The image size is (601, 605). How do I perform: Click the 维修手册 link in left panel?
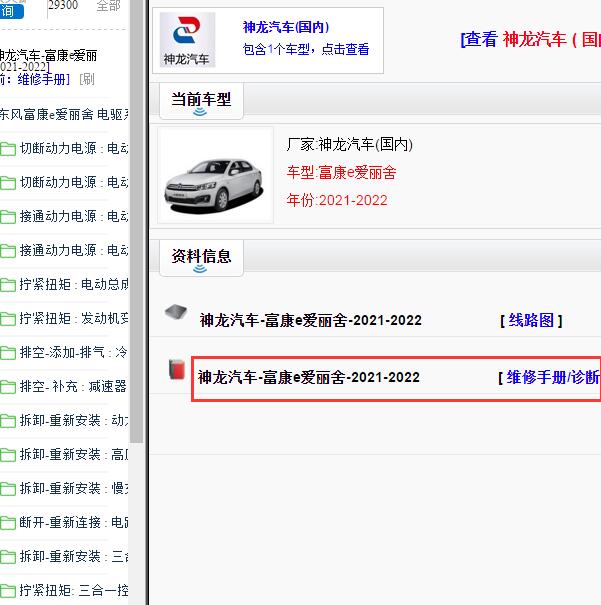click(44, 79)
